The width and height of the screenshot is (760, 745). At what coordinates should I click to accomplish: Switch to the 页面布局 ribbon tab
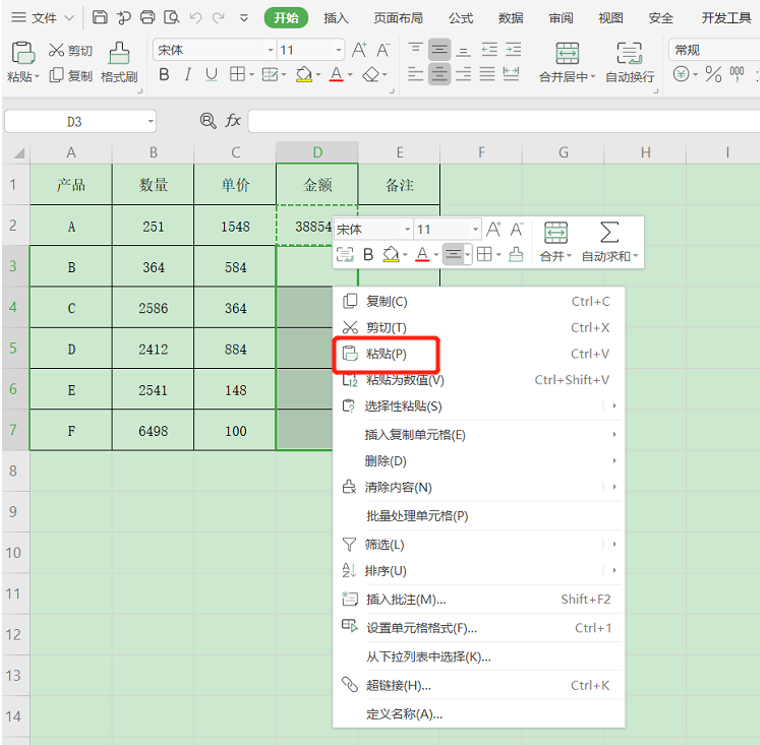pos(398,18)
